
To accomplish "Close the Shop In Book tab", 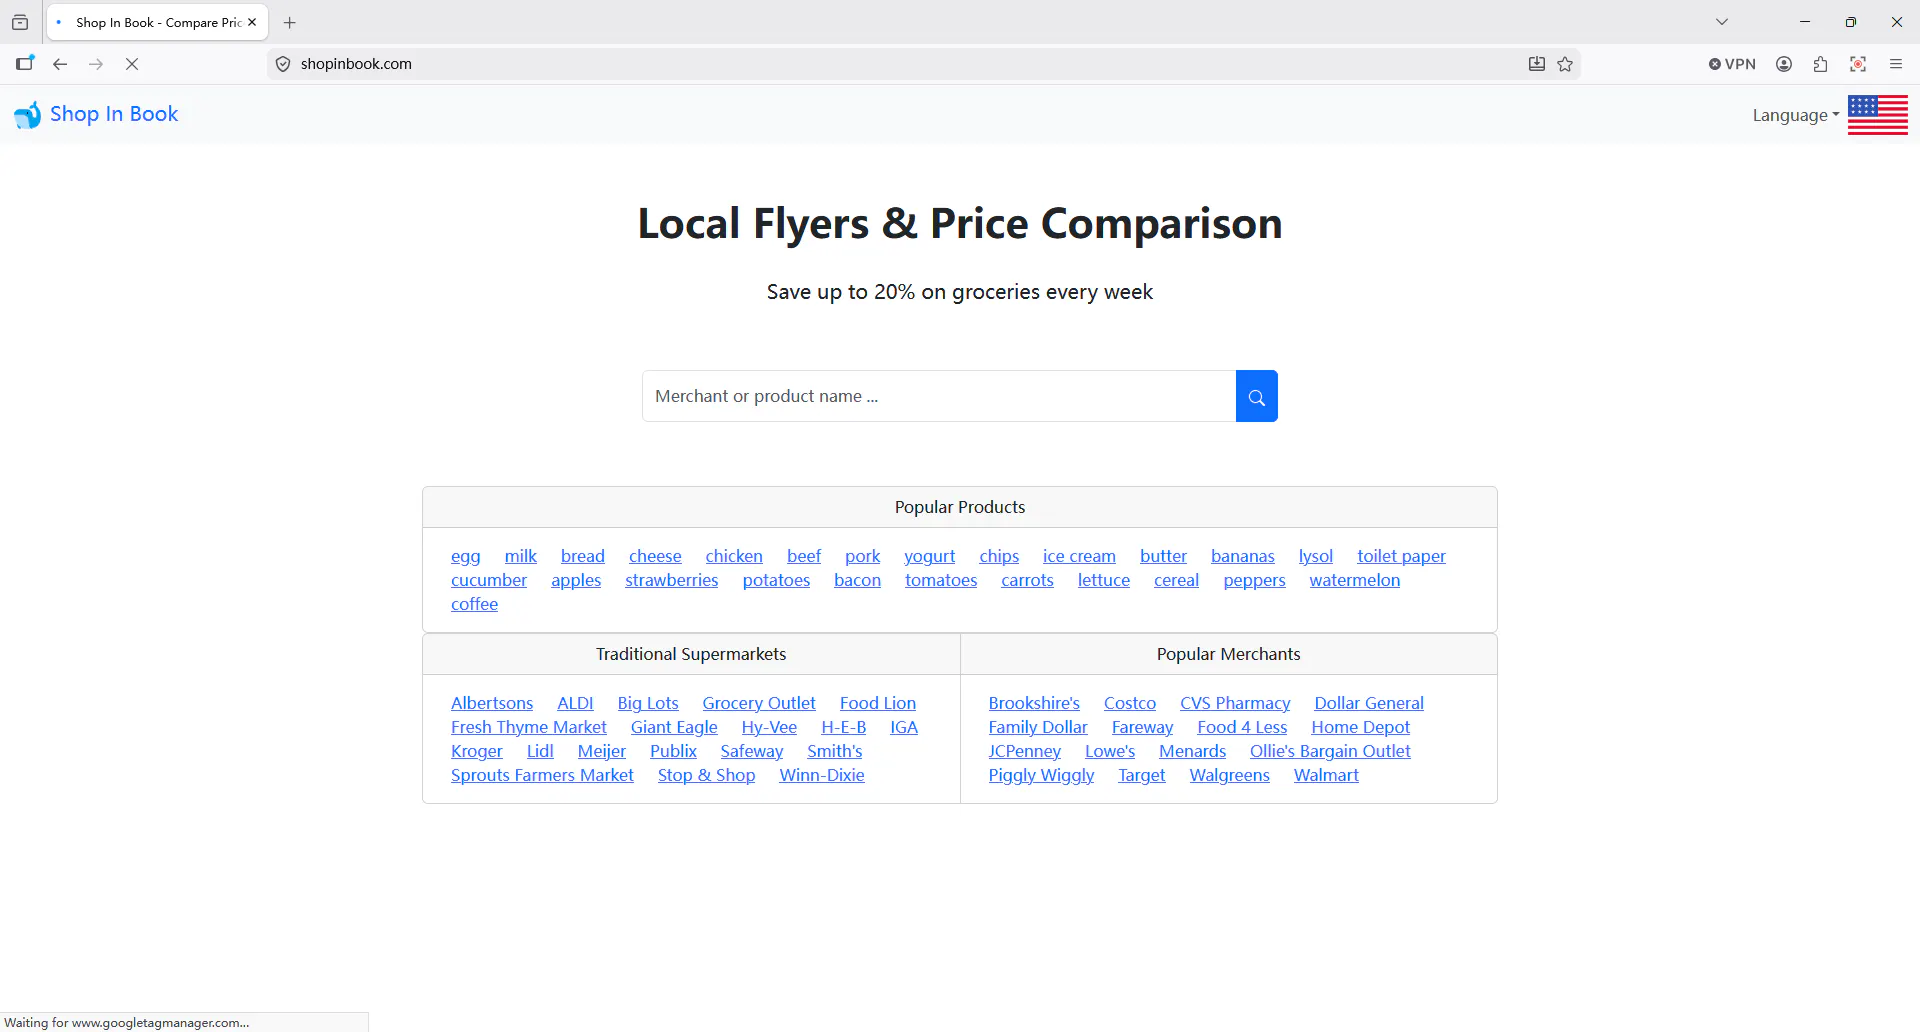I will click(252, 22).
